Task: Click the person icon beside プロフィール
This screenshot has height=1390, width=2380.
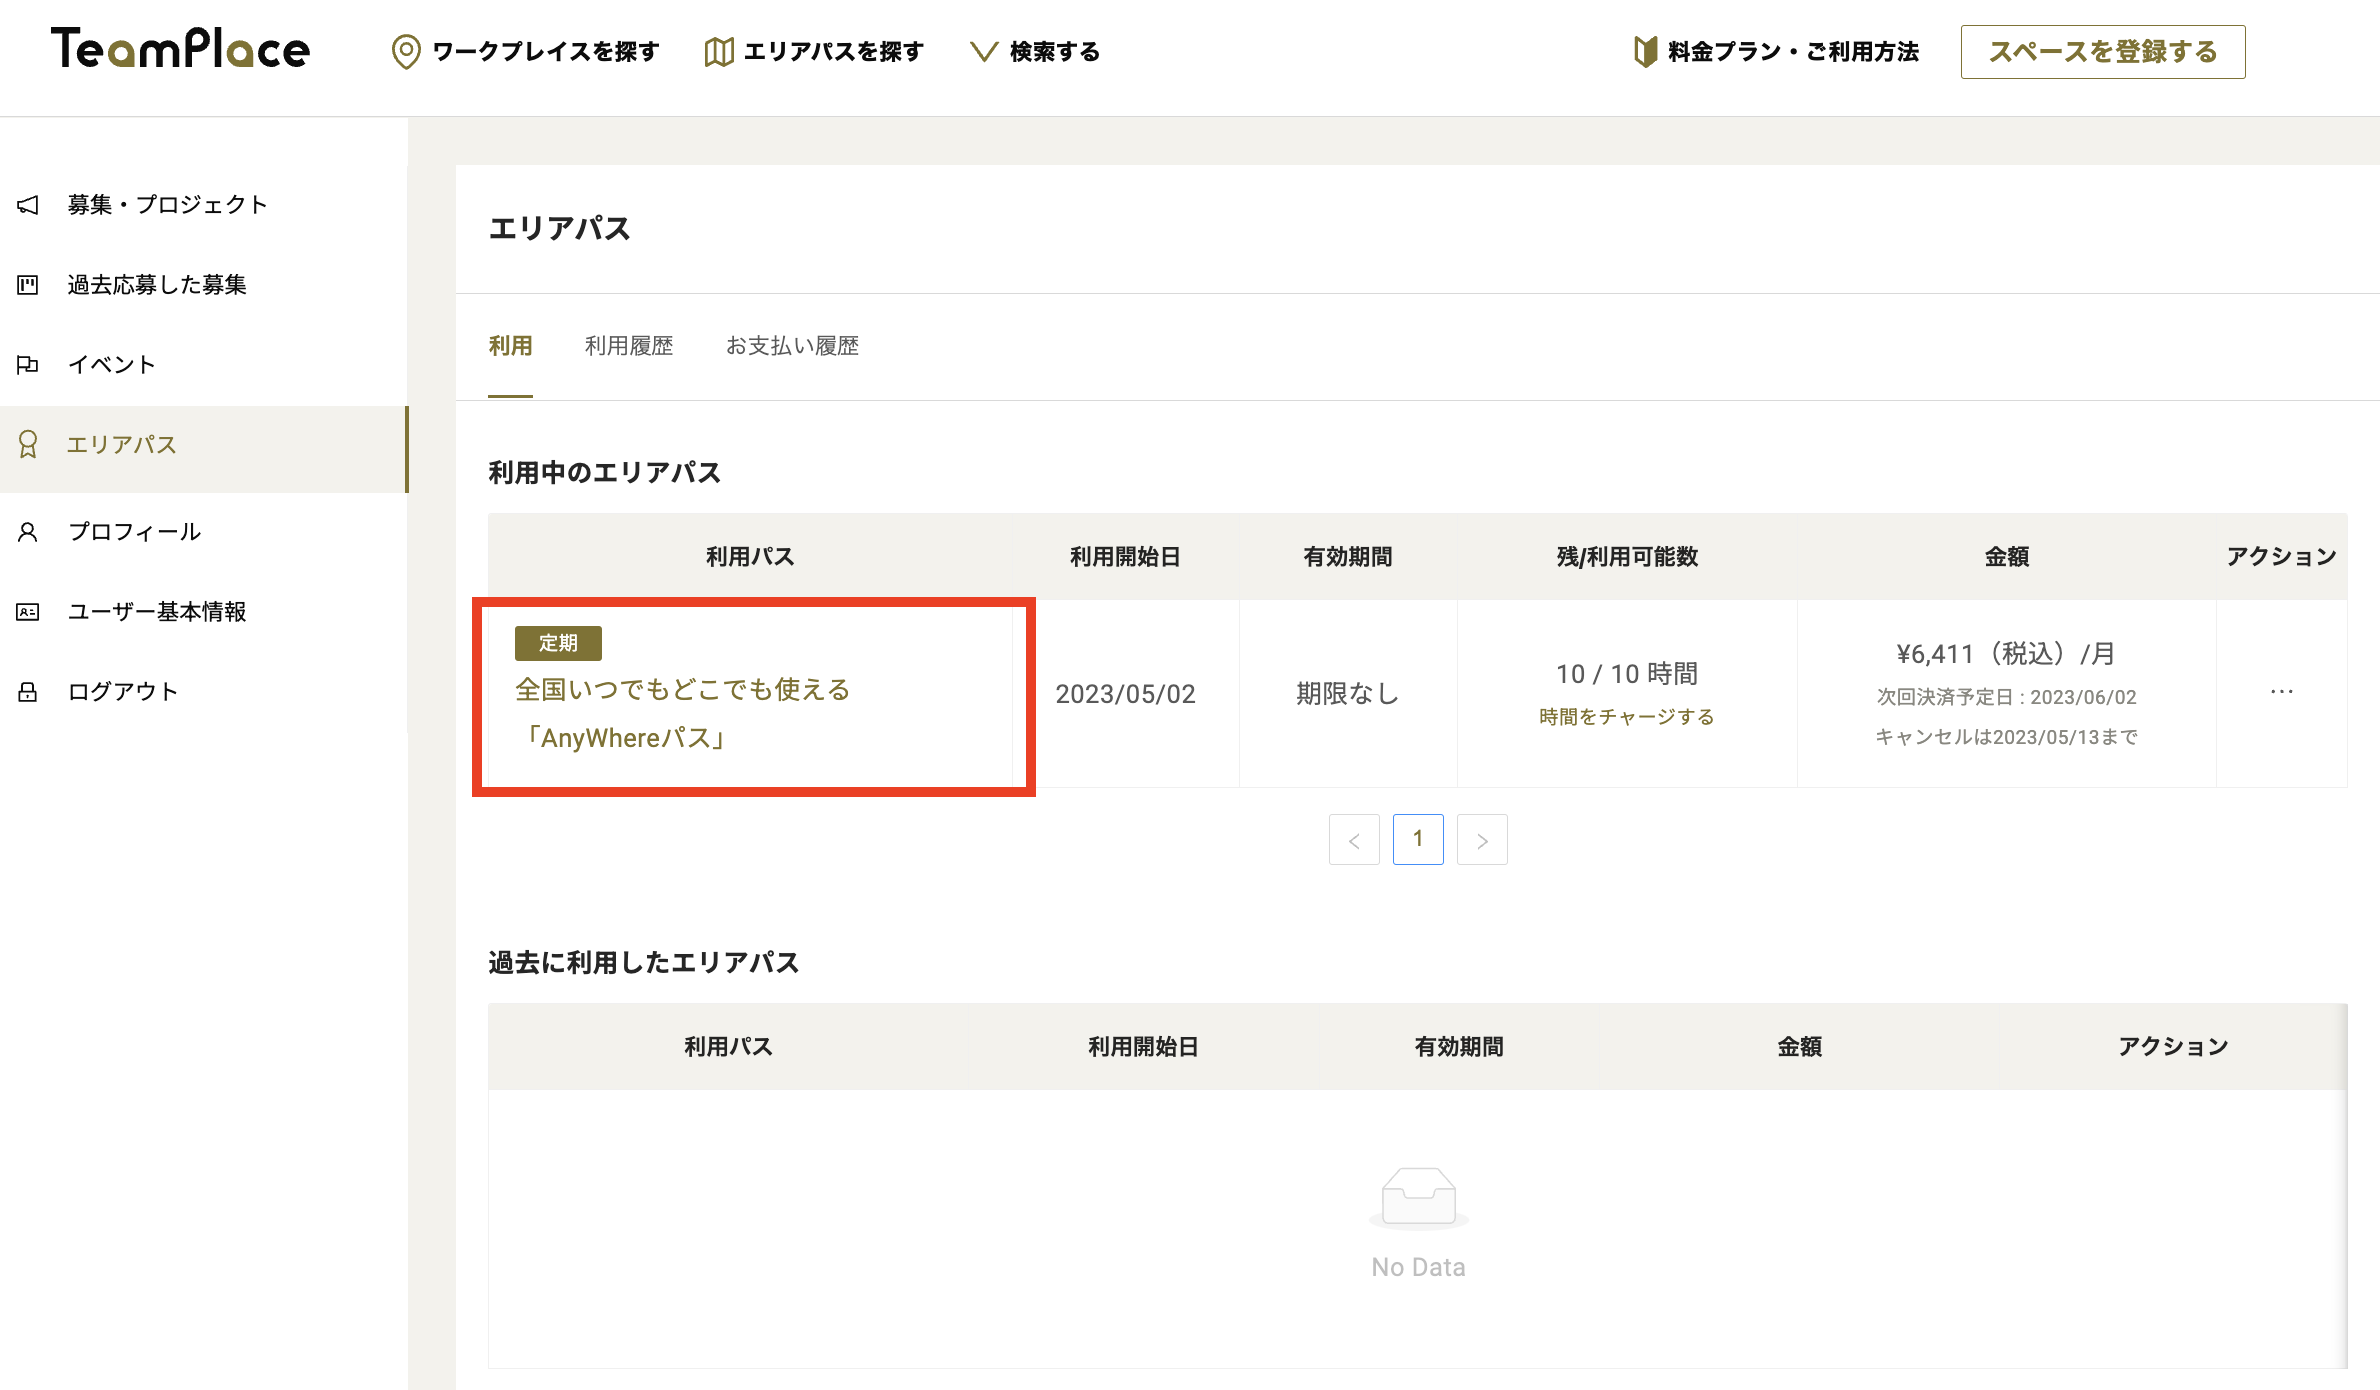Action: 28,532
